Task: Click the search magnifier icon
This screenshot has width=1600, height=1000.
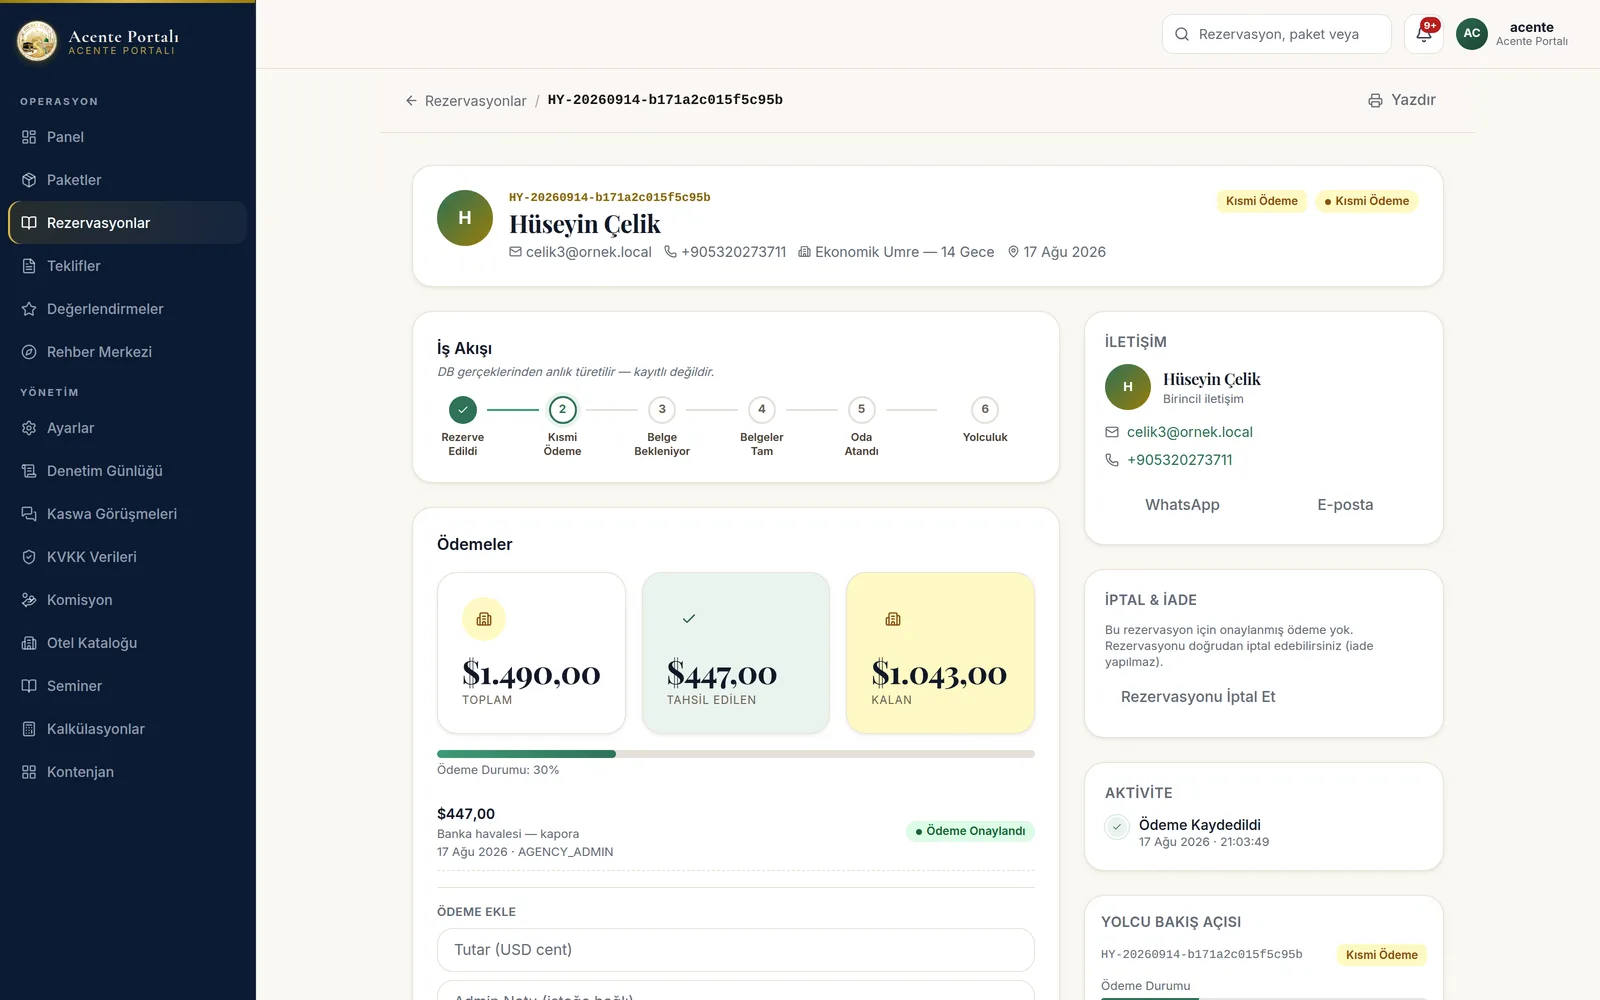Action: click(1182, 34)
